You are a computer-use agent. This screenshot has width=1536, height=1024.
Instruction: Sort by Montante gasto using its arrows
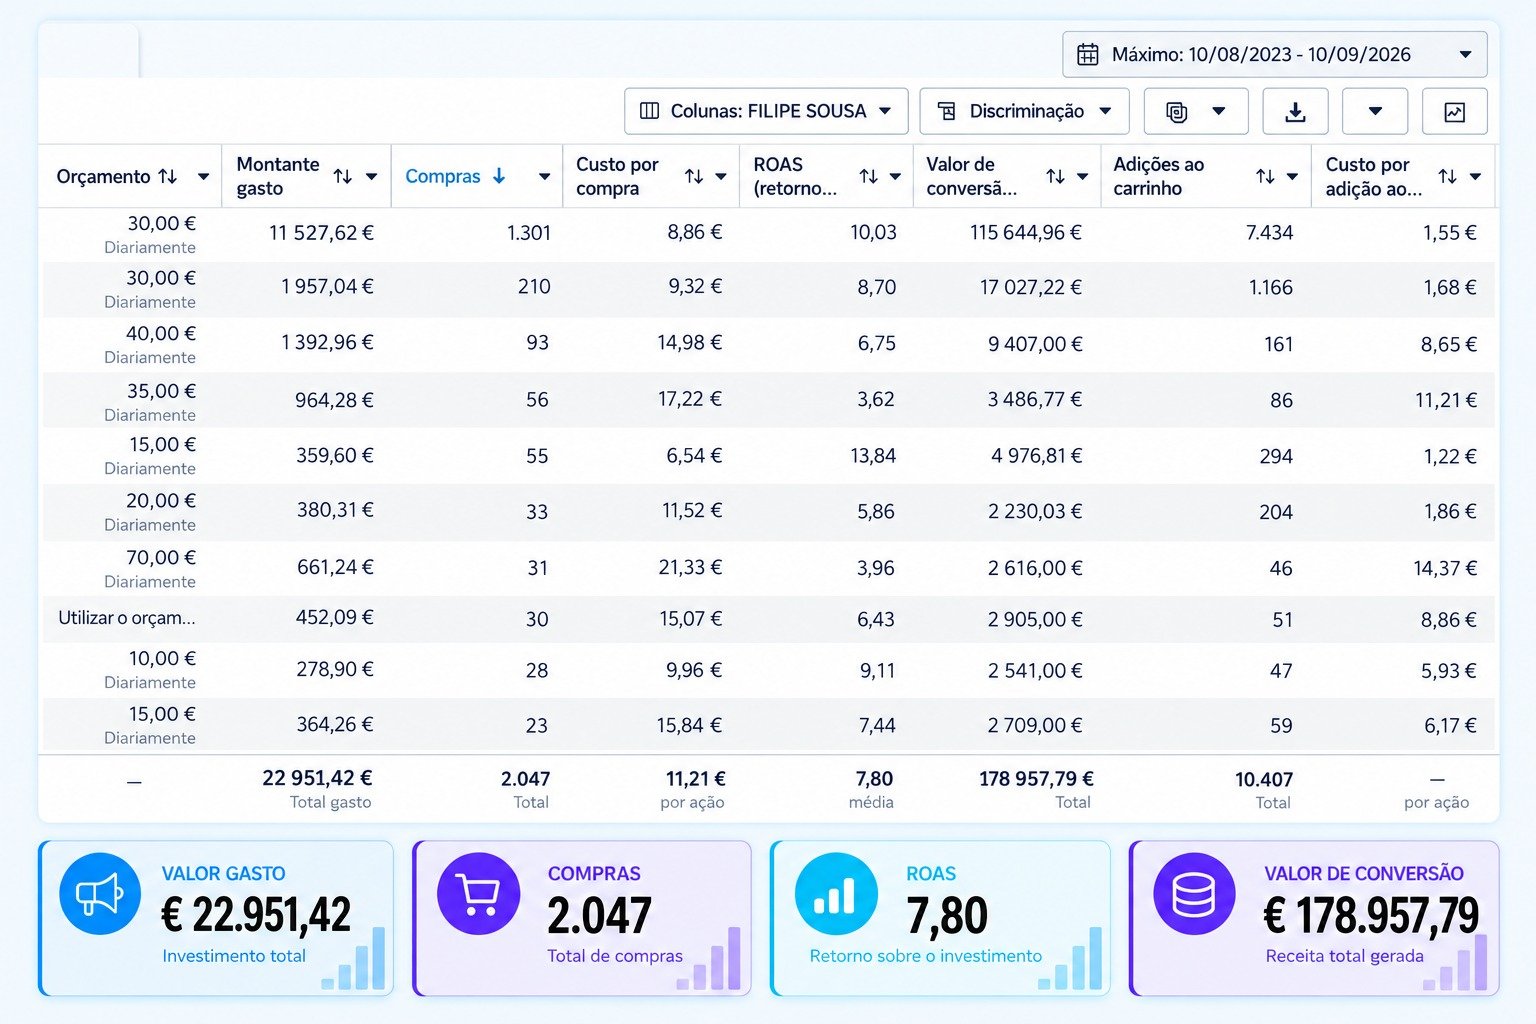point(343,176)
